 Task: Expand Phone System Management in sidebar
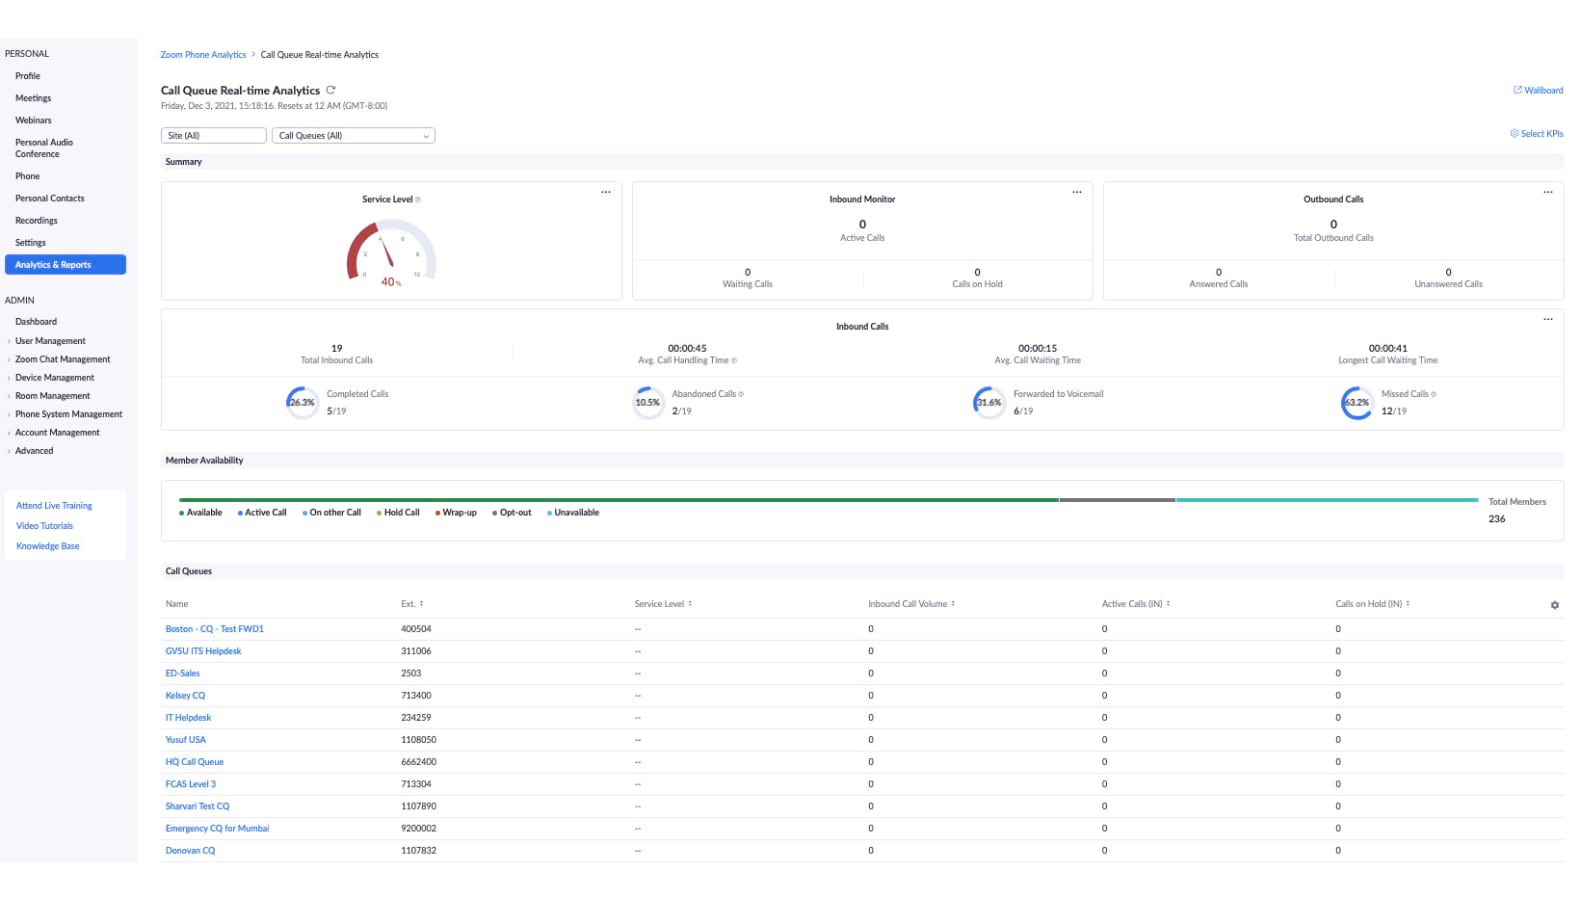click(x=68, y=414)
